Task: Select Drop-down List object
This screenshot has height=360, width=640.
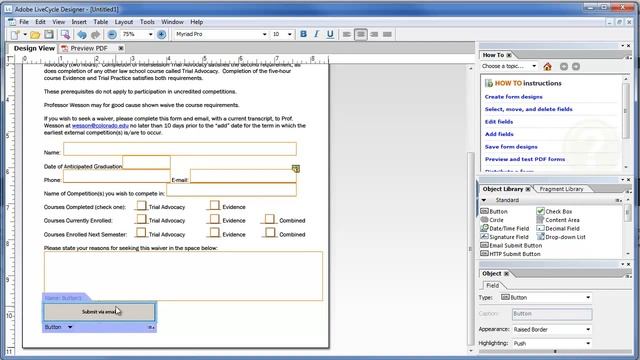Action: tap(561, 237)
